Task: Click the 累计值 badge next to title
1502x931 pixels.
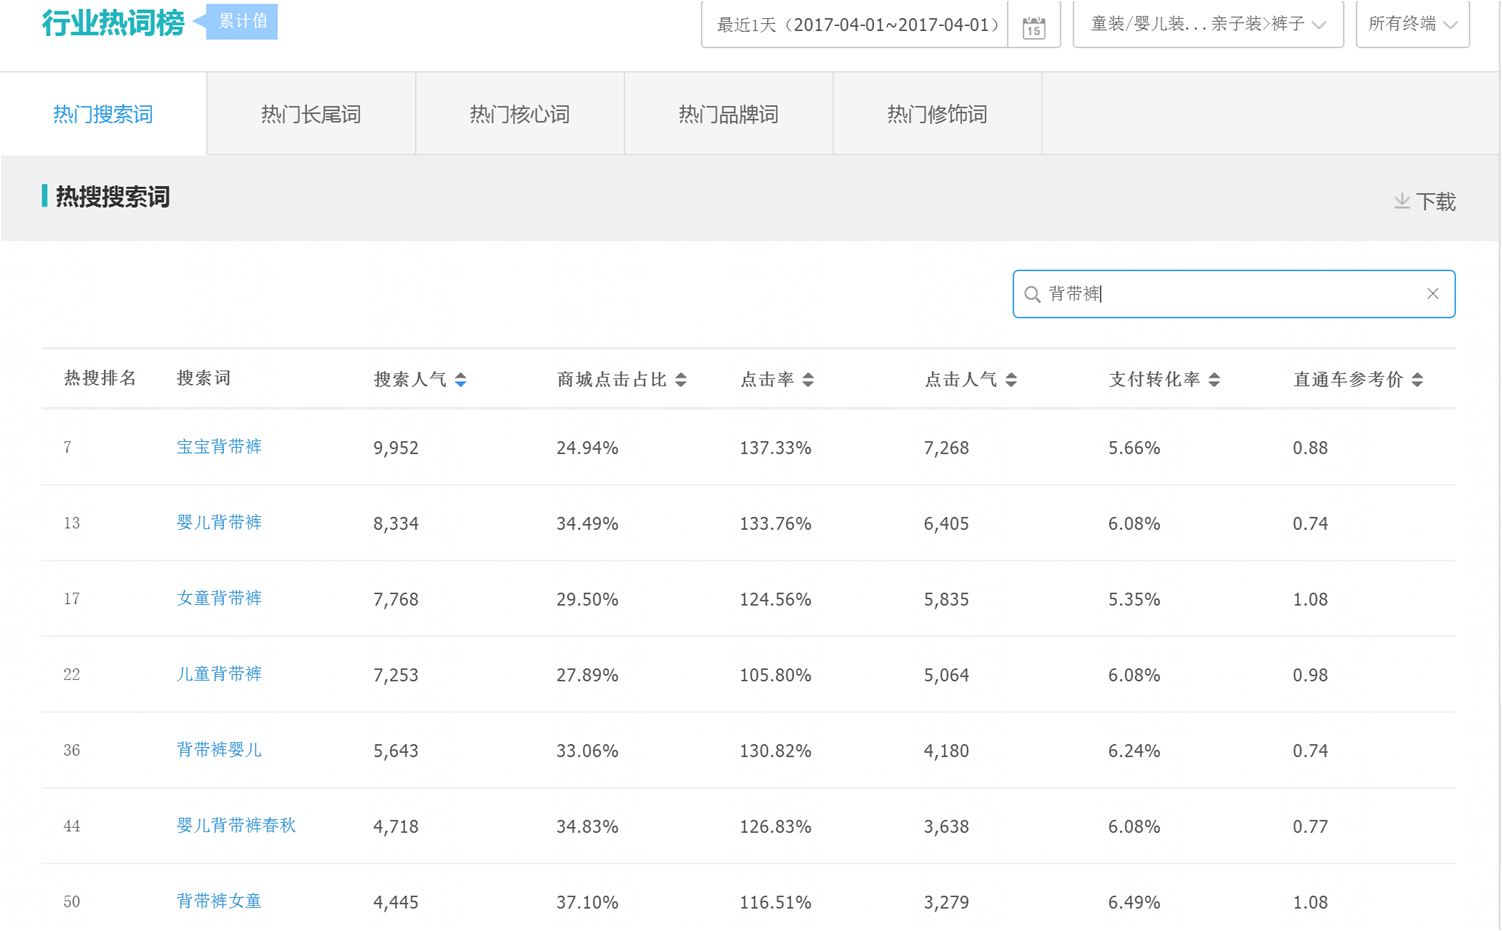Action: pyautogui.click(x=242, y=21)
